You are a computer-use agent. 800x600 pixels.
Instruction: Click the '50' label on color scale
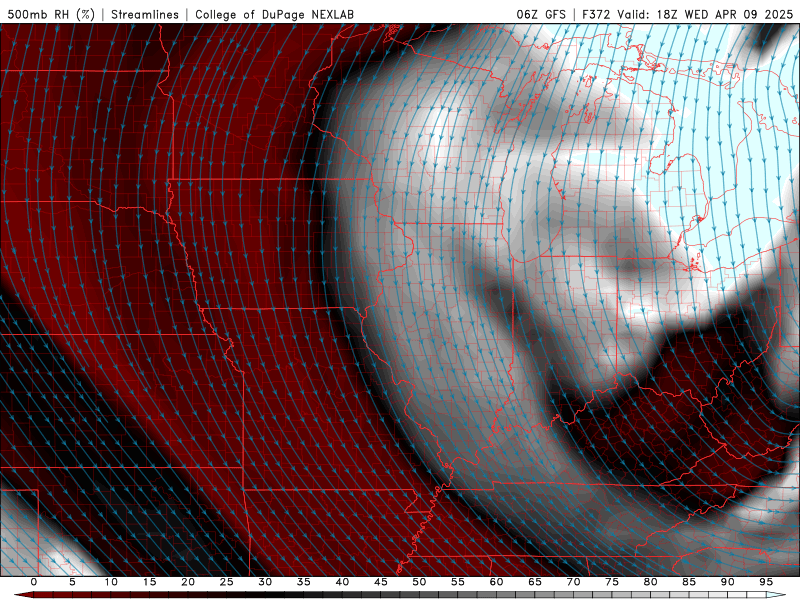click(x=419, y=582)
